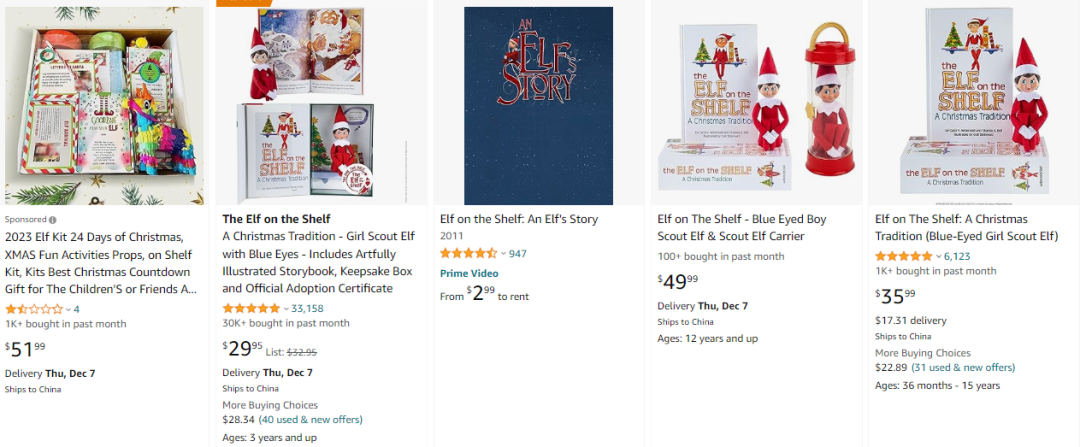This screenshot has width=1080, height=447.
Task: Click star rating of Girl Scout Elf storybook set
Action: pos(251,308)
